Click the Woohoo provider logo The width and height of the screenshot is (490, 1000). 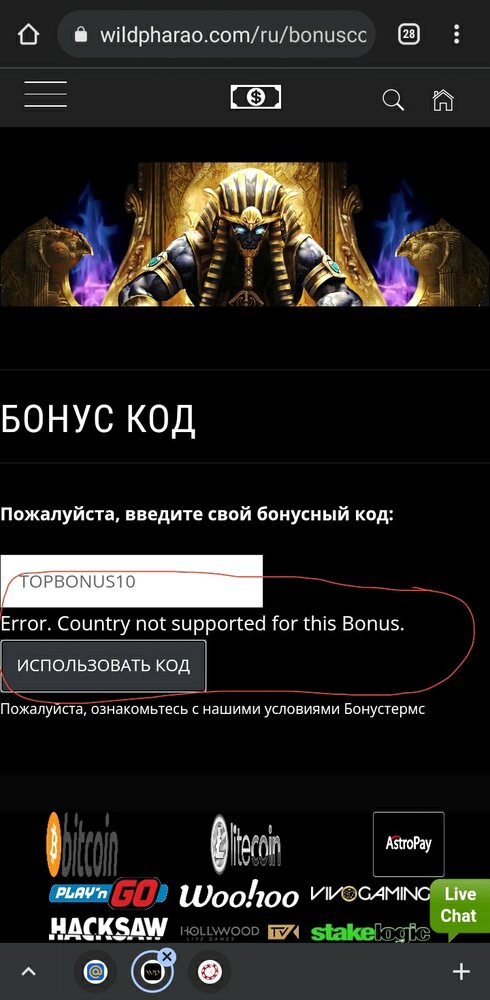point(239,895)
